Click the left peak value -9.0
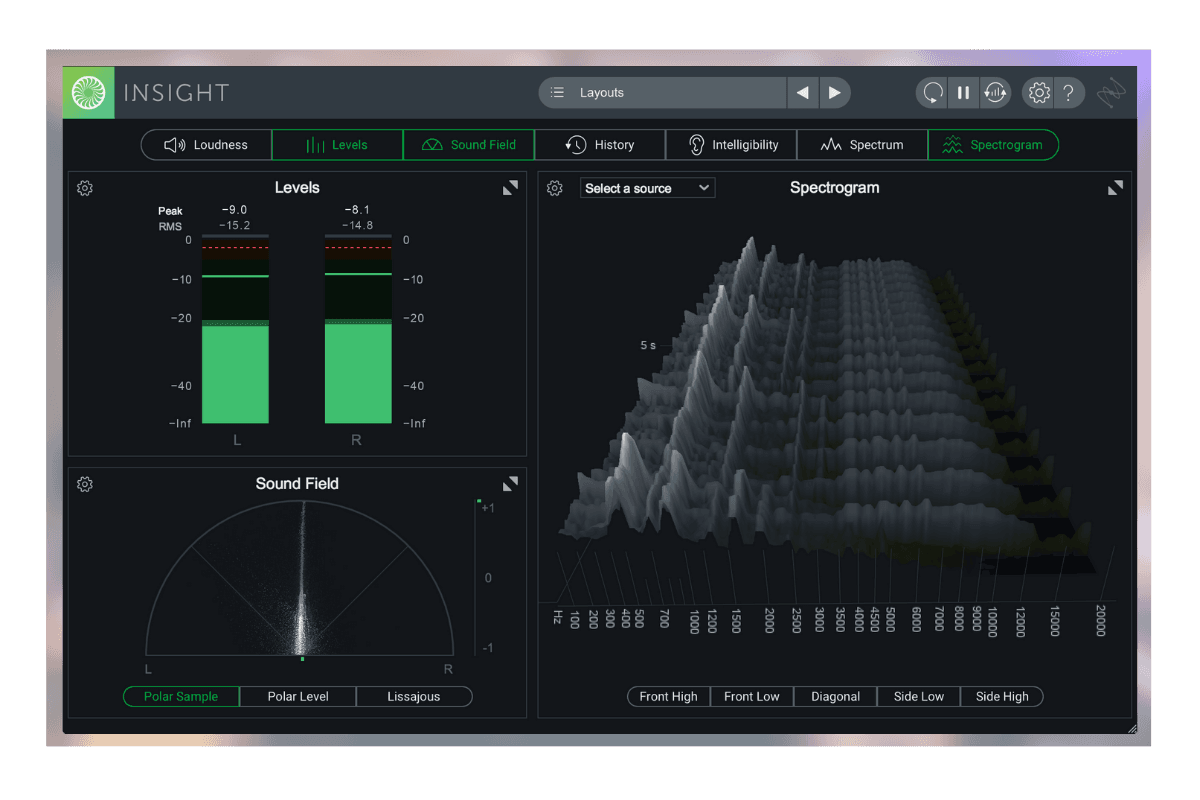The image size is (1200, 800). coord(234,211)
